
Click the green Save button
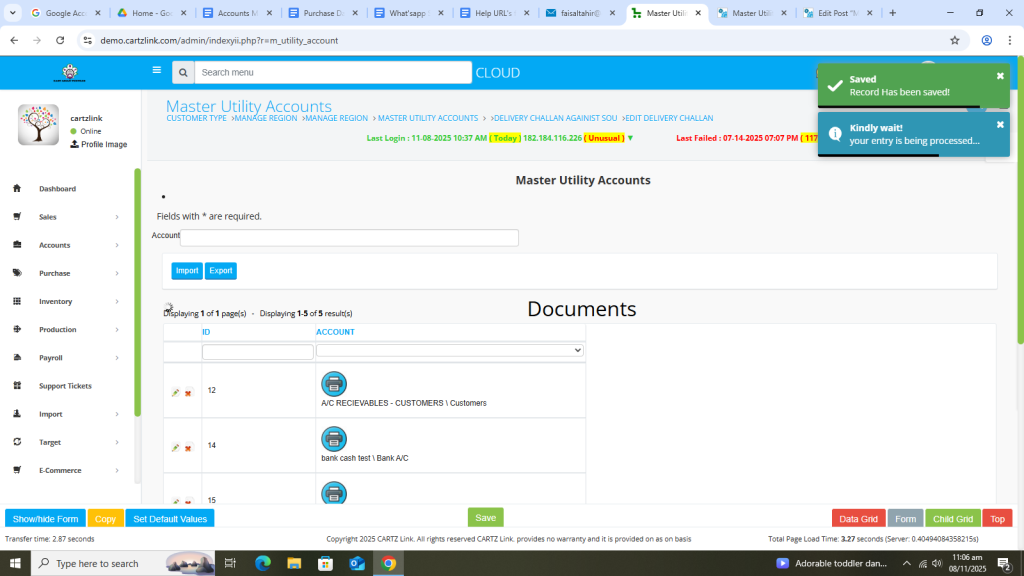pyautogui.click(x=485, y=517)
